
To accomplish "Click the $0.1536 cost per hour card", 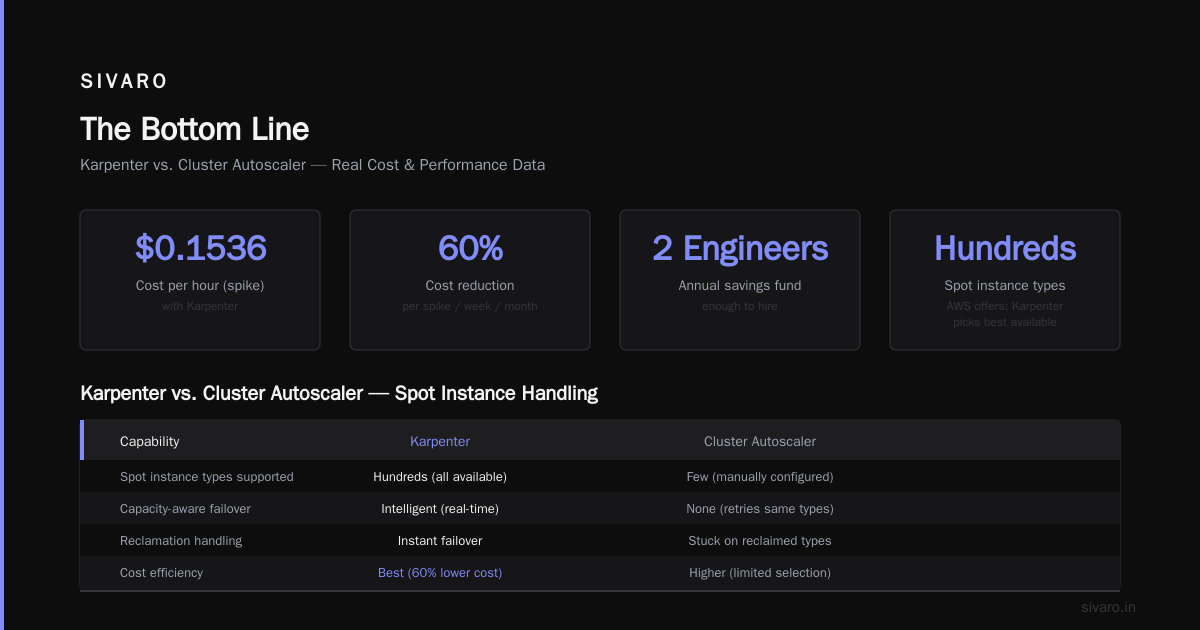I will tap(200, 280).
